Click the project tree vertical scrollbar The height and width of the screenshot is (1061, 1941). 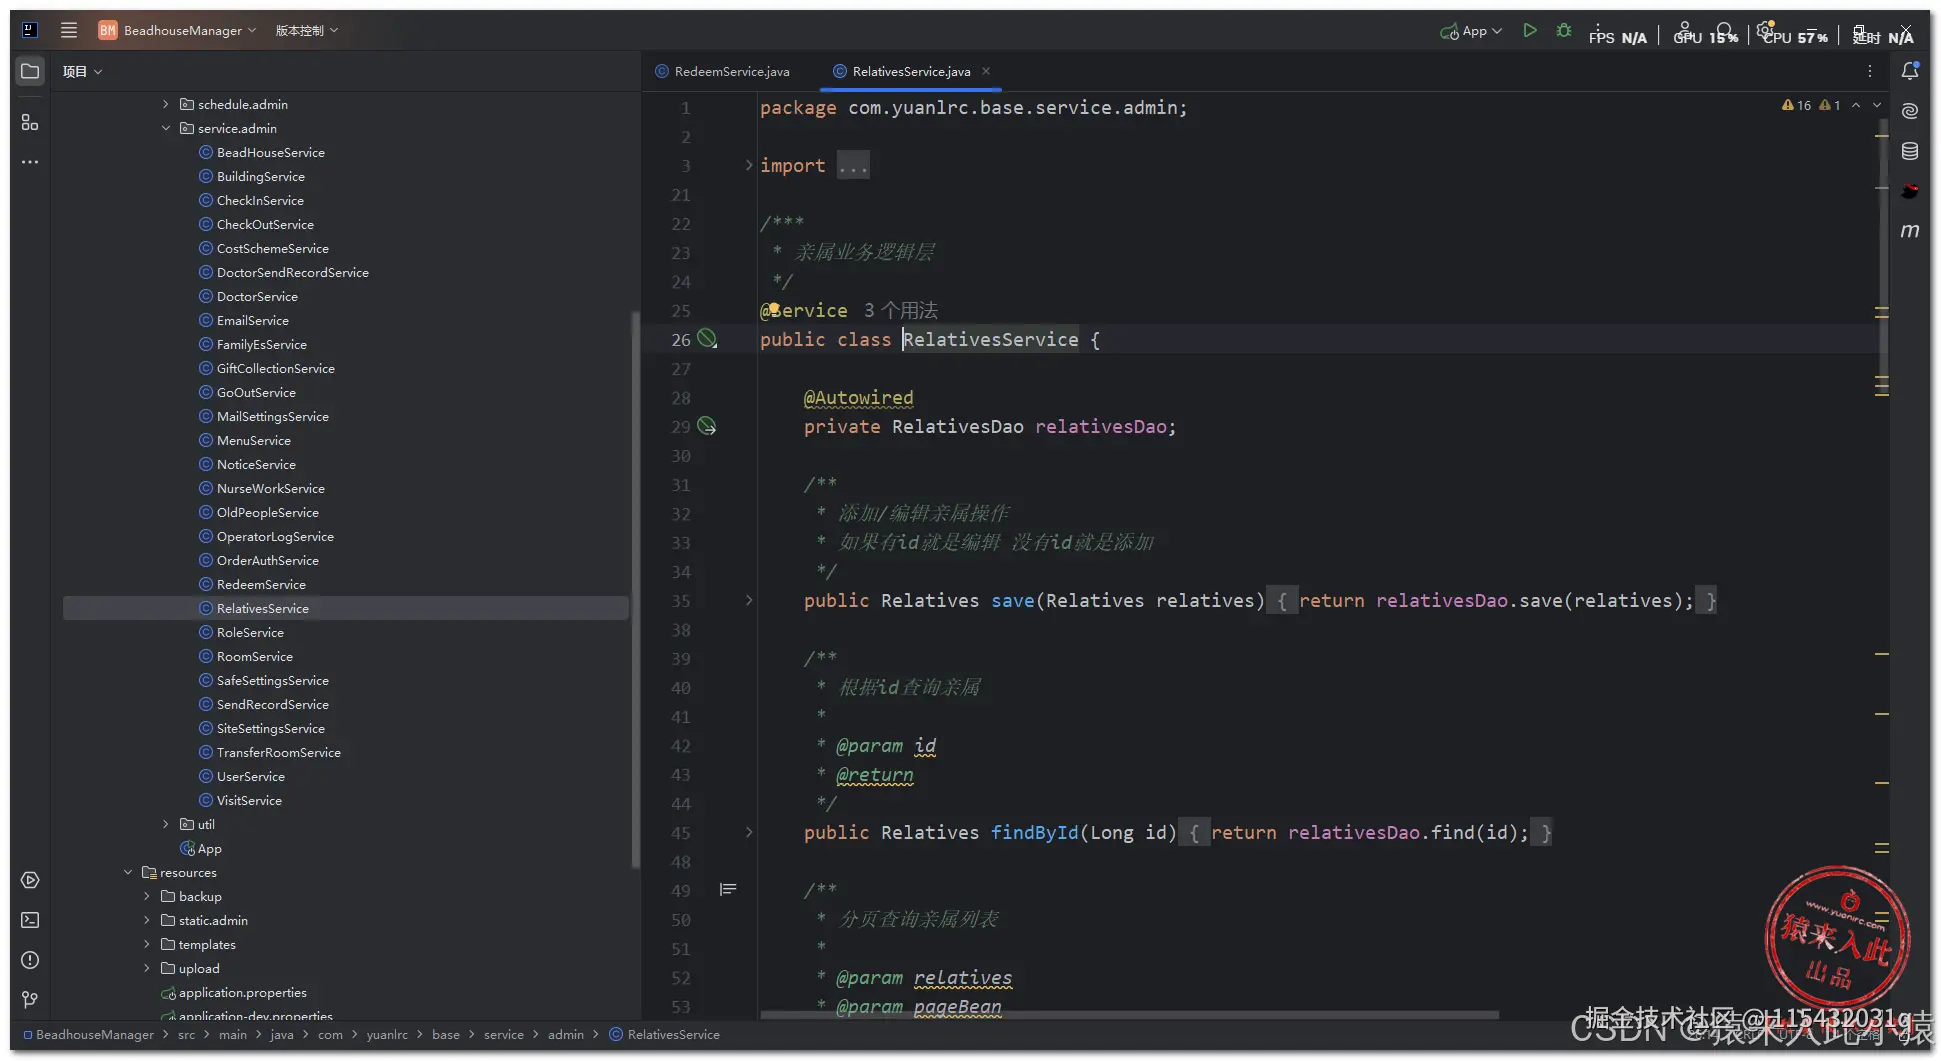click(x=634, y=590)
